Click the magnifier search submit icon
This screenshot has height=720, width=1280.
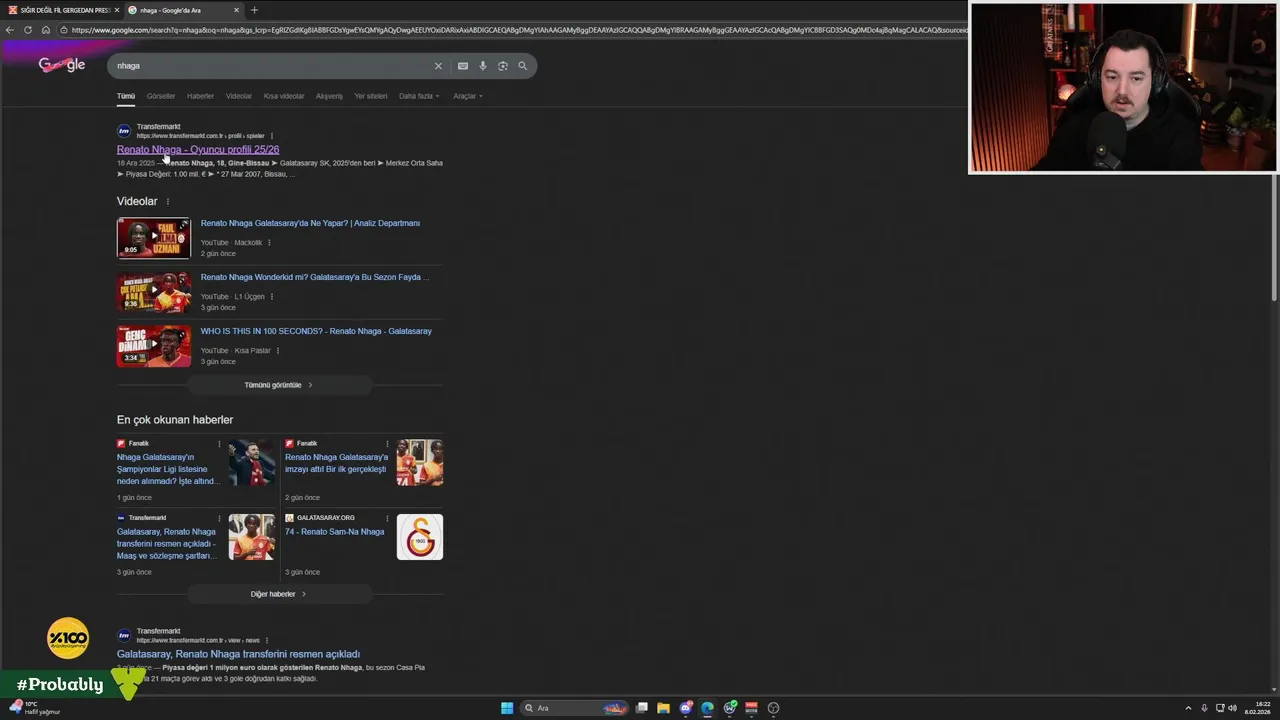(522, 66)
